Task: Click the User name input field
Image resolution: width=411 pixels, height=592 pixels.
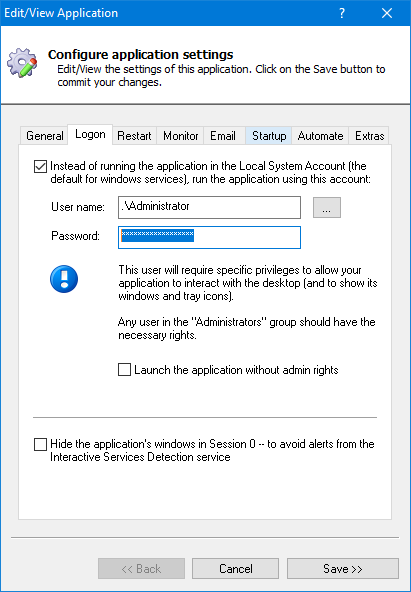Action: point(209,207)
